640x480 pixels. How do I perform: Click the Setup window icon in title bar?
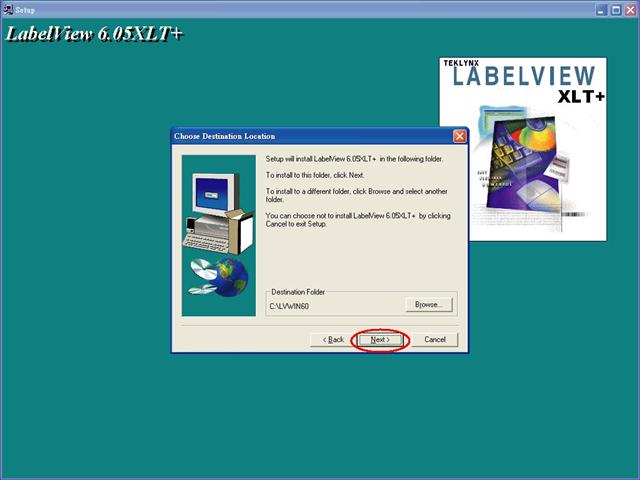pyautogui.click(x=8, y=9)
